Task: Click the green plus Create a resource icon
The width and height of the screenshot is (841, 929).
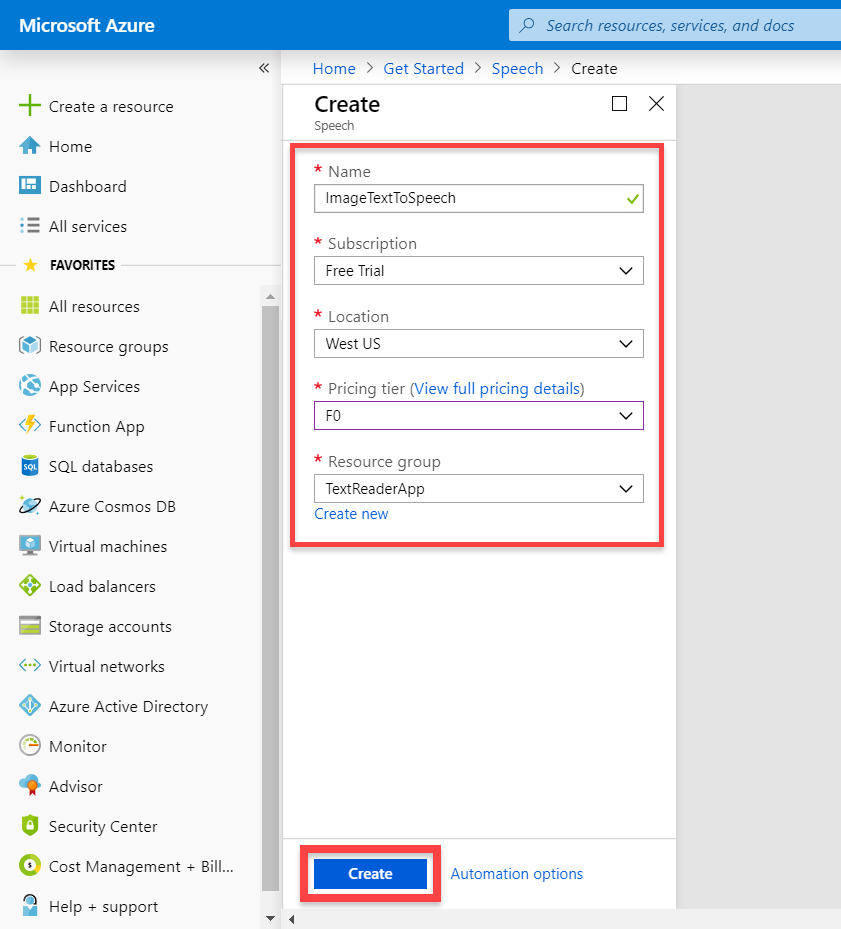Action: pos(30,106)
